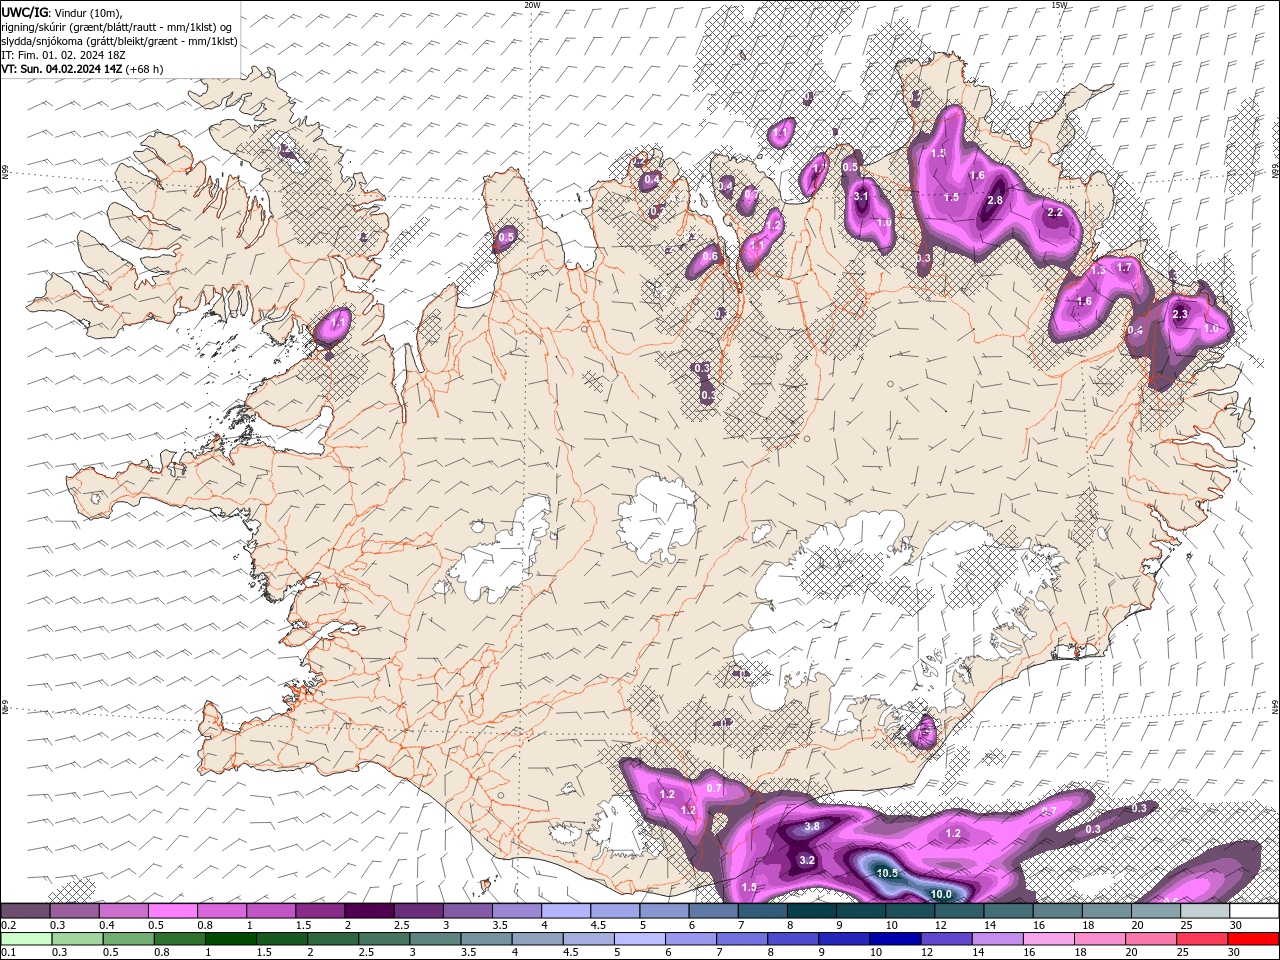Click the 'rigning/skúrir' legend description line
The image size is (1280, 960).
point(117,27)
